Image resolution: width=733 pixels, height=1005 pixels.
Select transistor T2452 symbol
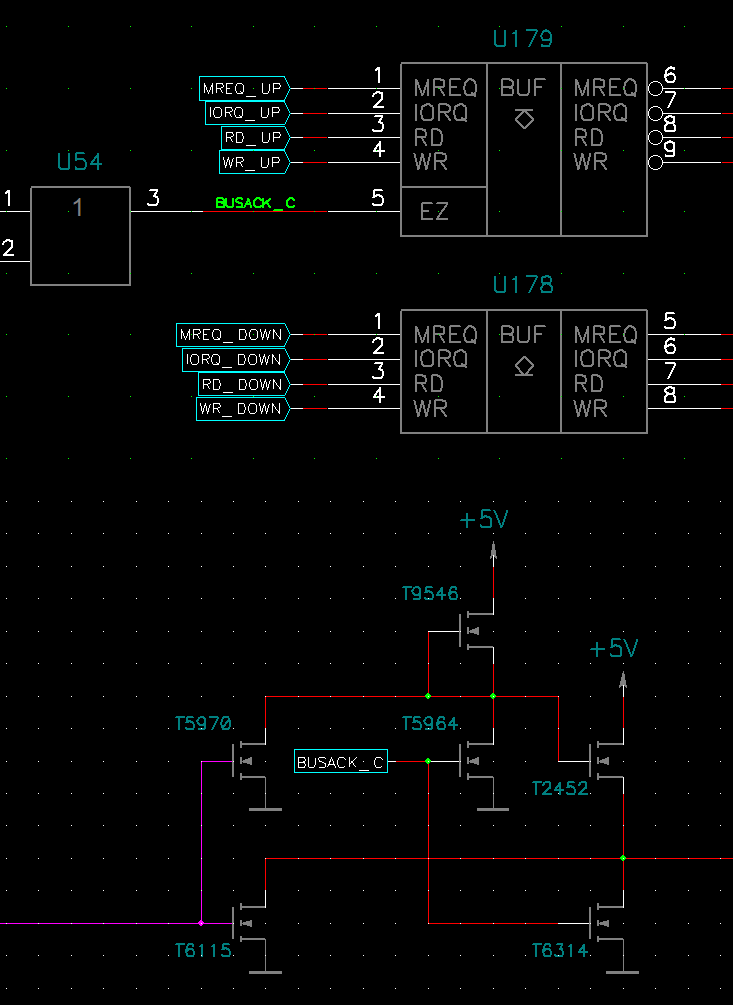tap(599, 762)
